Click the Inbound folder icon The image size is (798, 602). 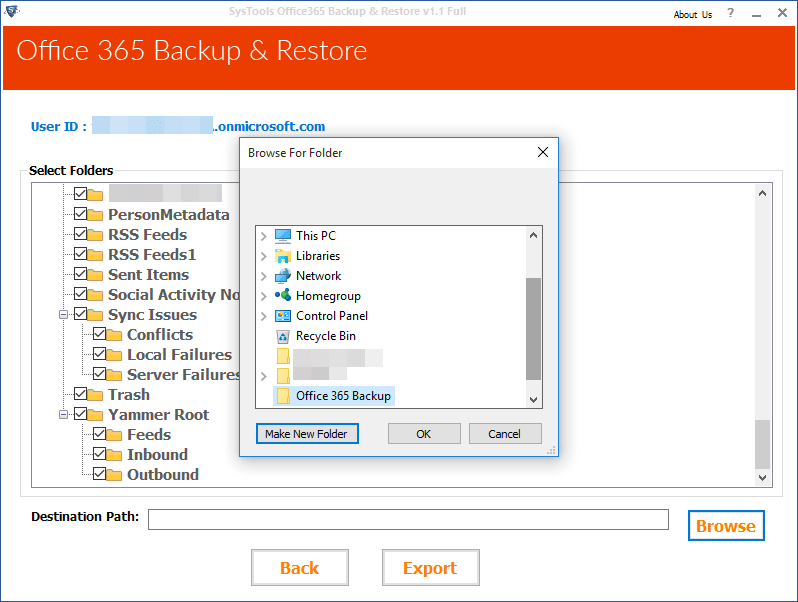(x=114, y=455)
